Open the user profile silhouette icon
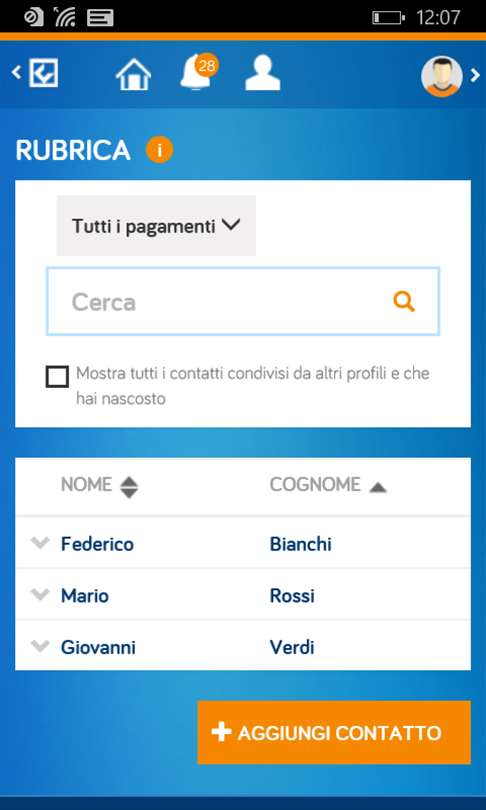 262,73
